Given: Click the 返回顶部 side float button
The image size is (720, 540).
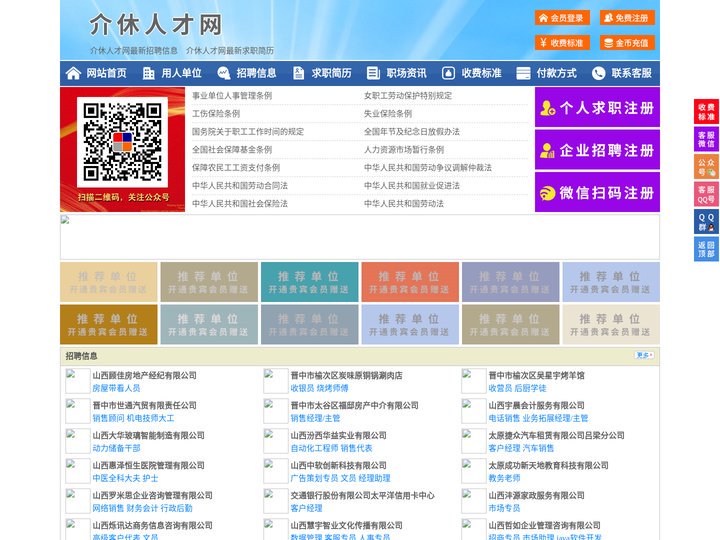Looking at the screenshot, I should click(x=706, y=249).
